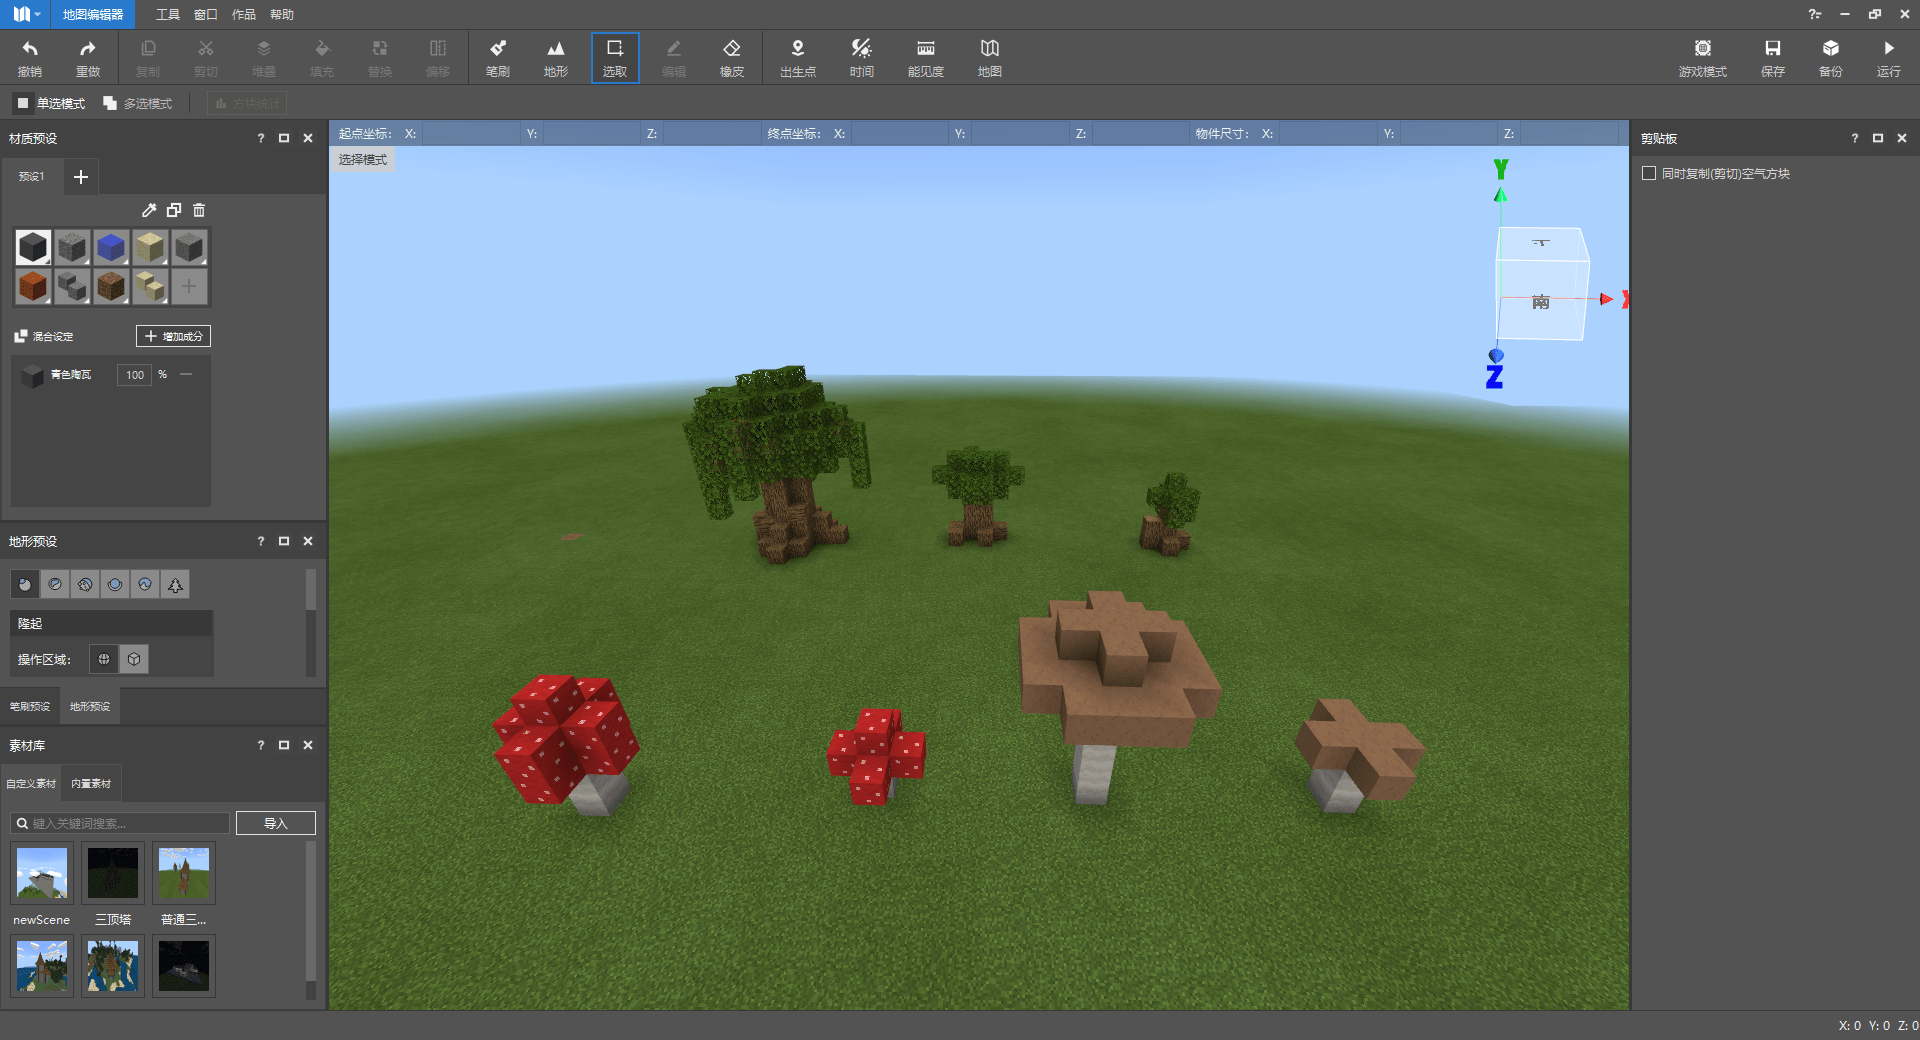Select the dark gray block swatch
Screen dimensions: 1920x1040
pos(33,247)
